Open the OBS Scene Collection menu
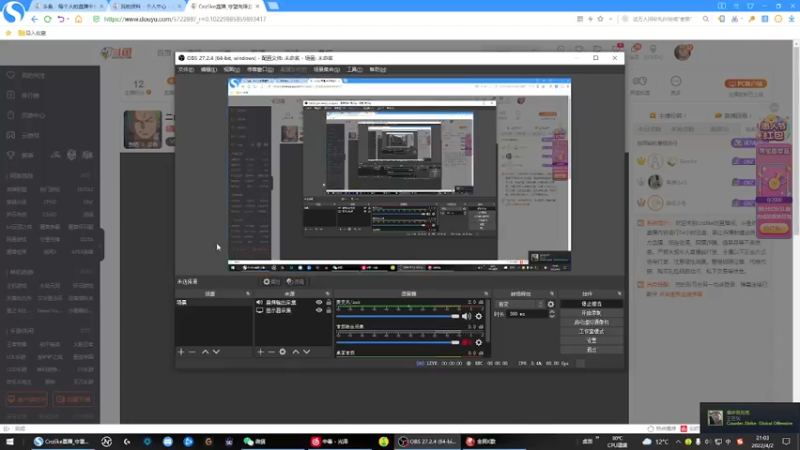The height and width of the screenshot is (450, 800). (x=327, y=69)
